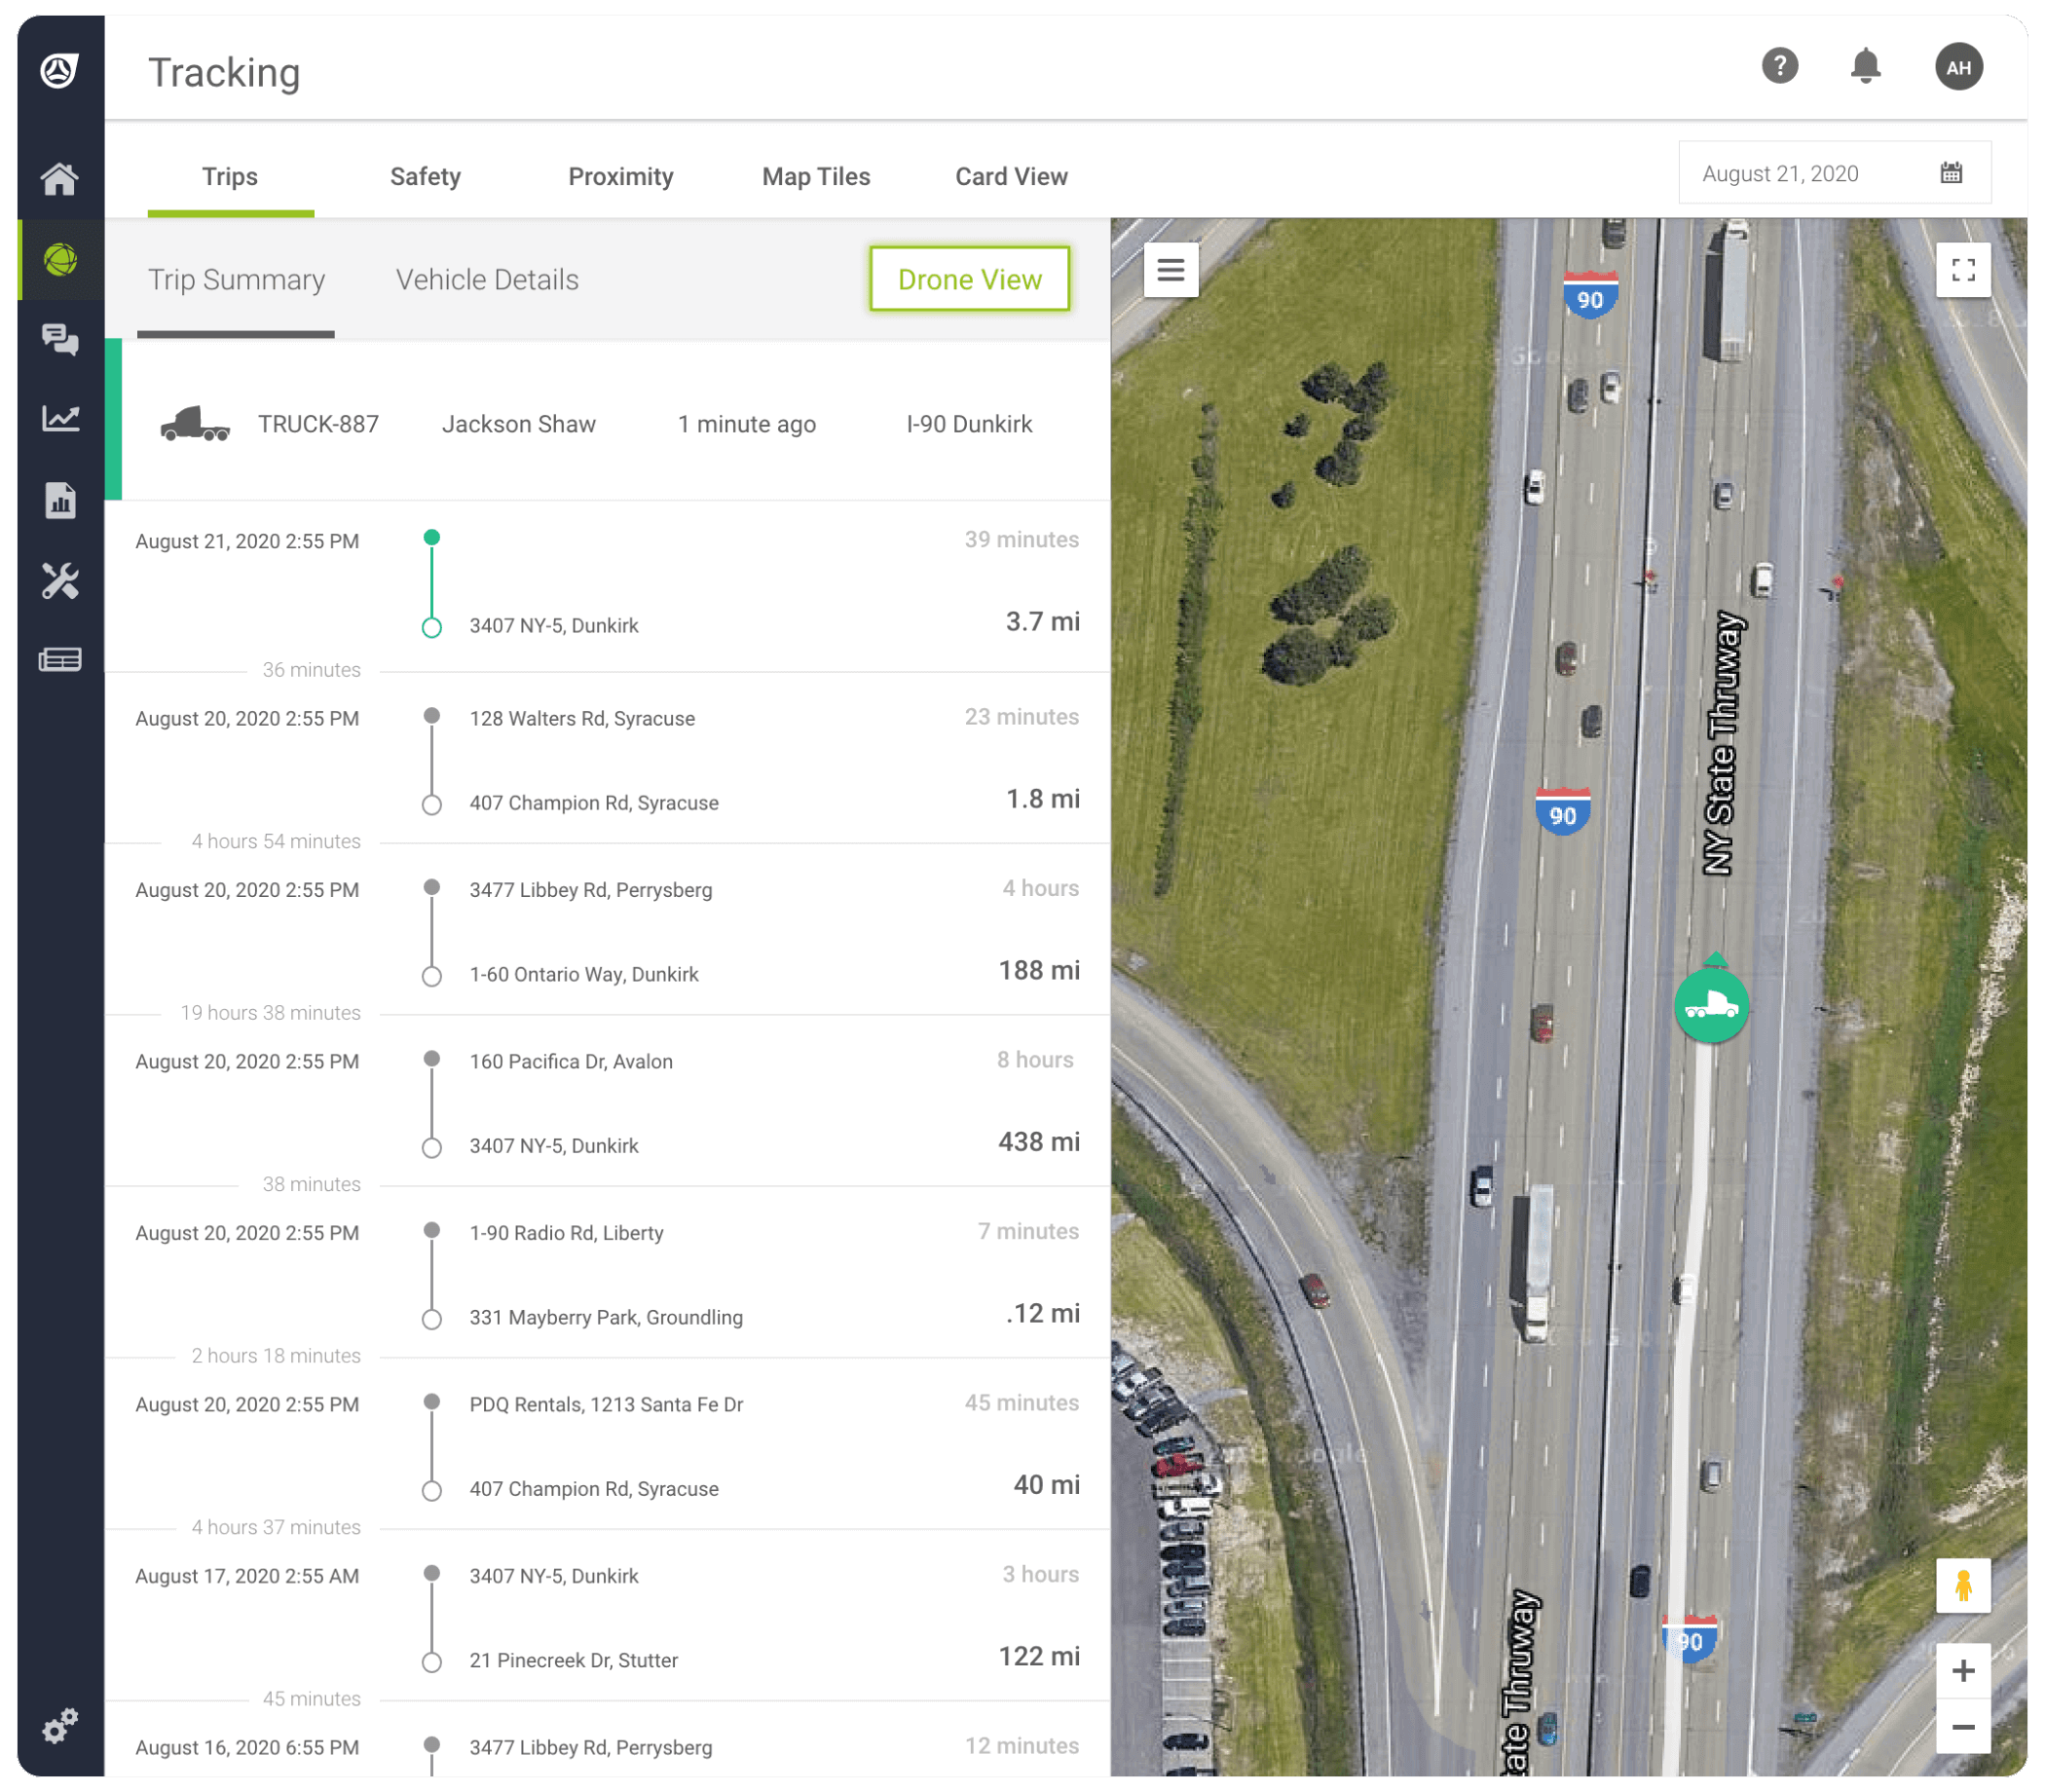Click the 128 Walters Rd, Syracuse address
This screenshot has width=2045, height=1792.
pyautogui.click(x=582, y=718)
